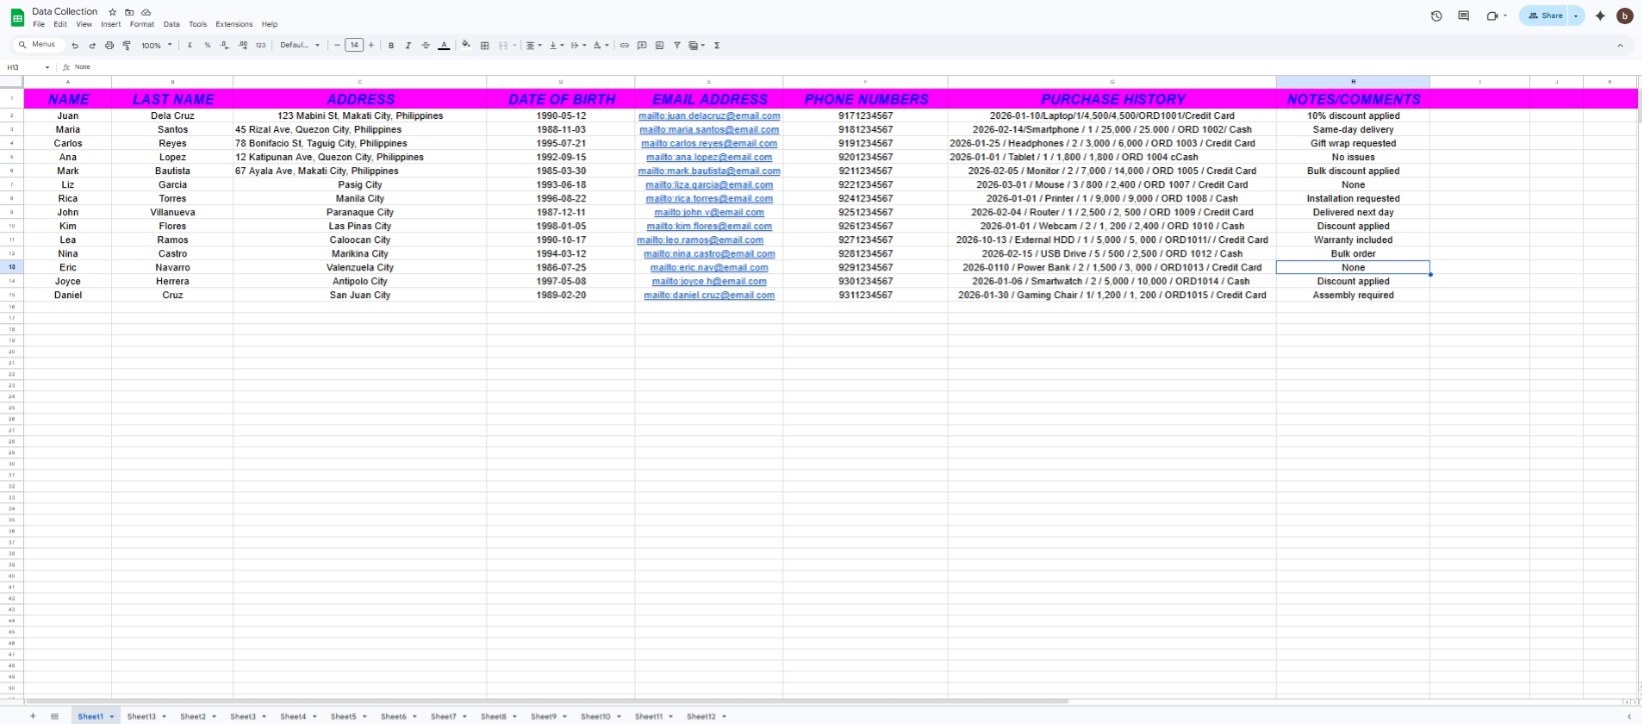Click the Gemini sparkle icon

1600,16
